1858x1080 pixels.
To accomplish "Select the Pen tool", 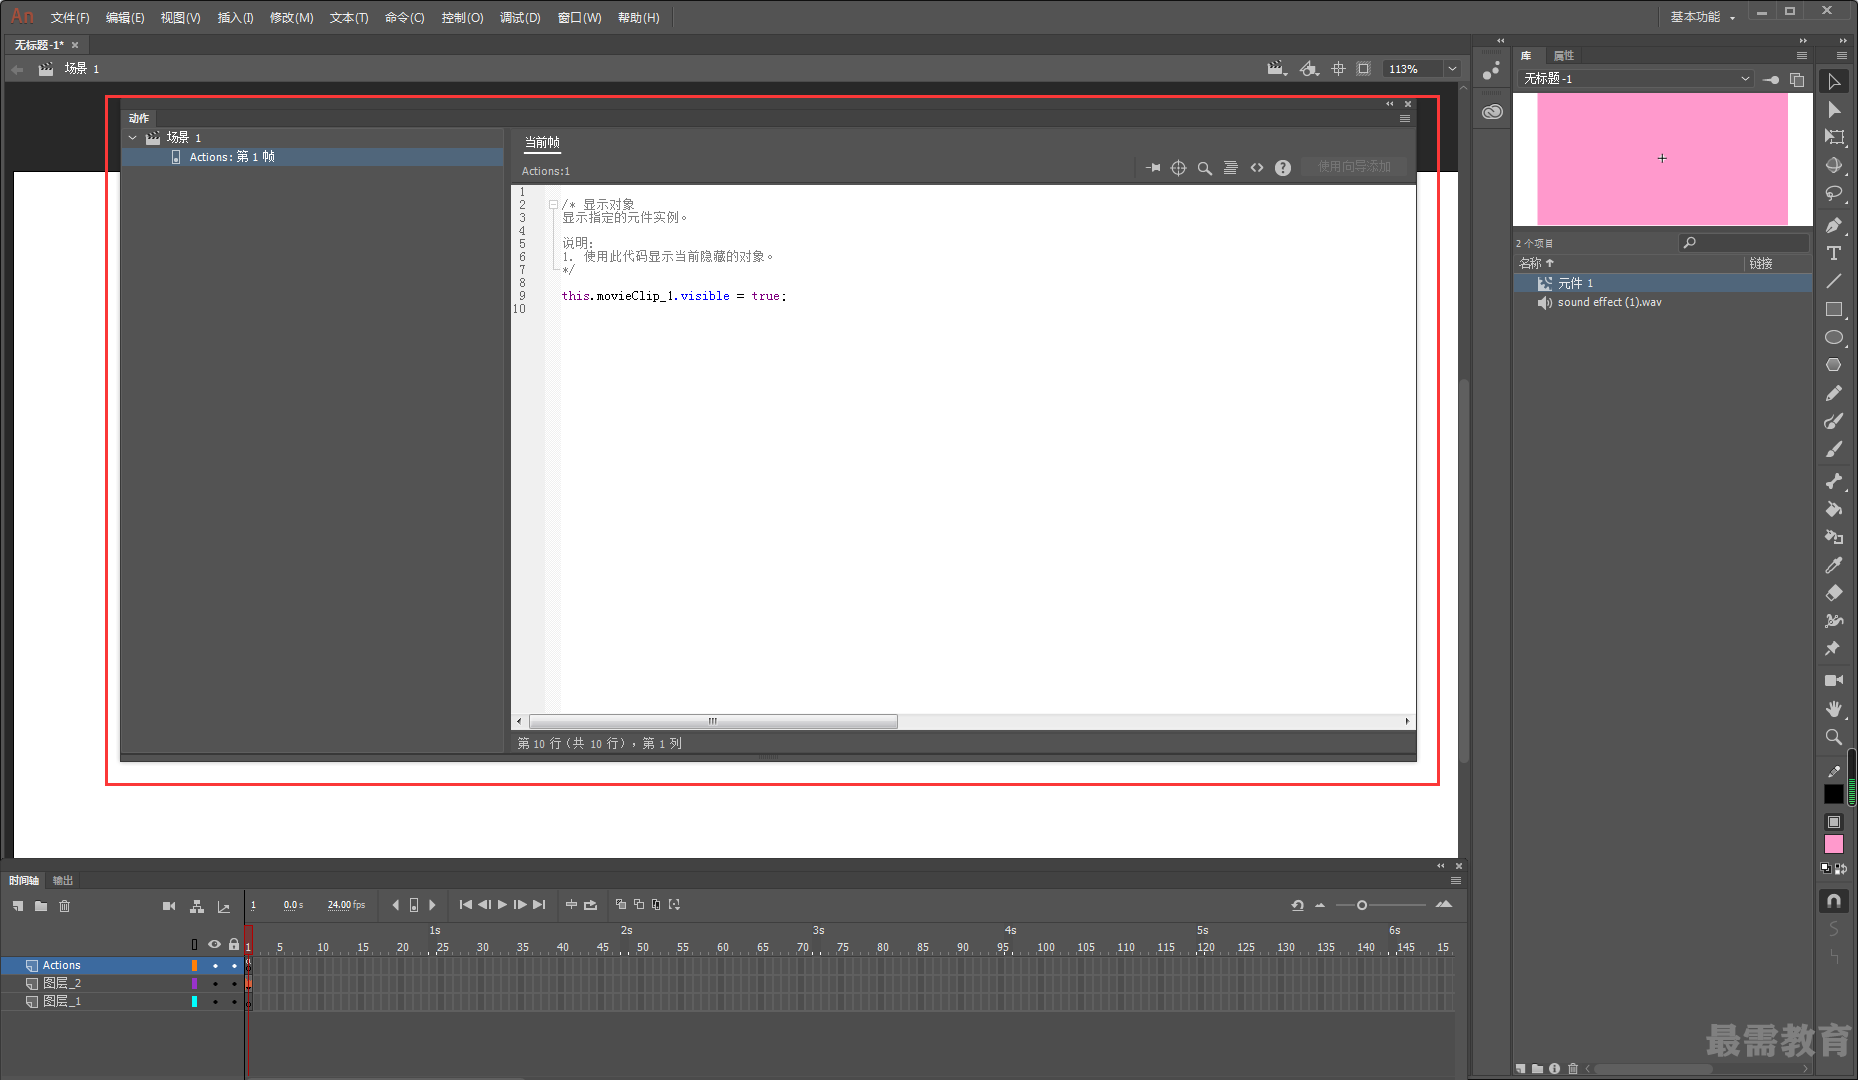I will [x=1834, y=225].
